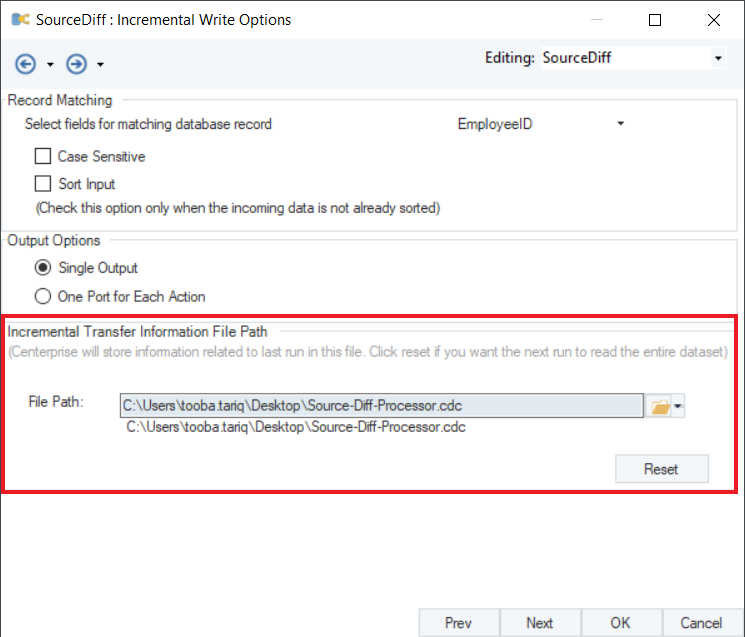745x637 pixels.
Task: Confirm with the OK button
Action: [x=621, y=622]
